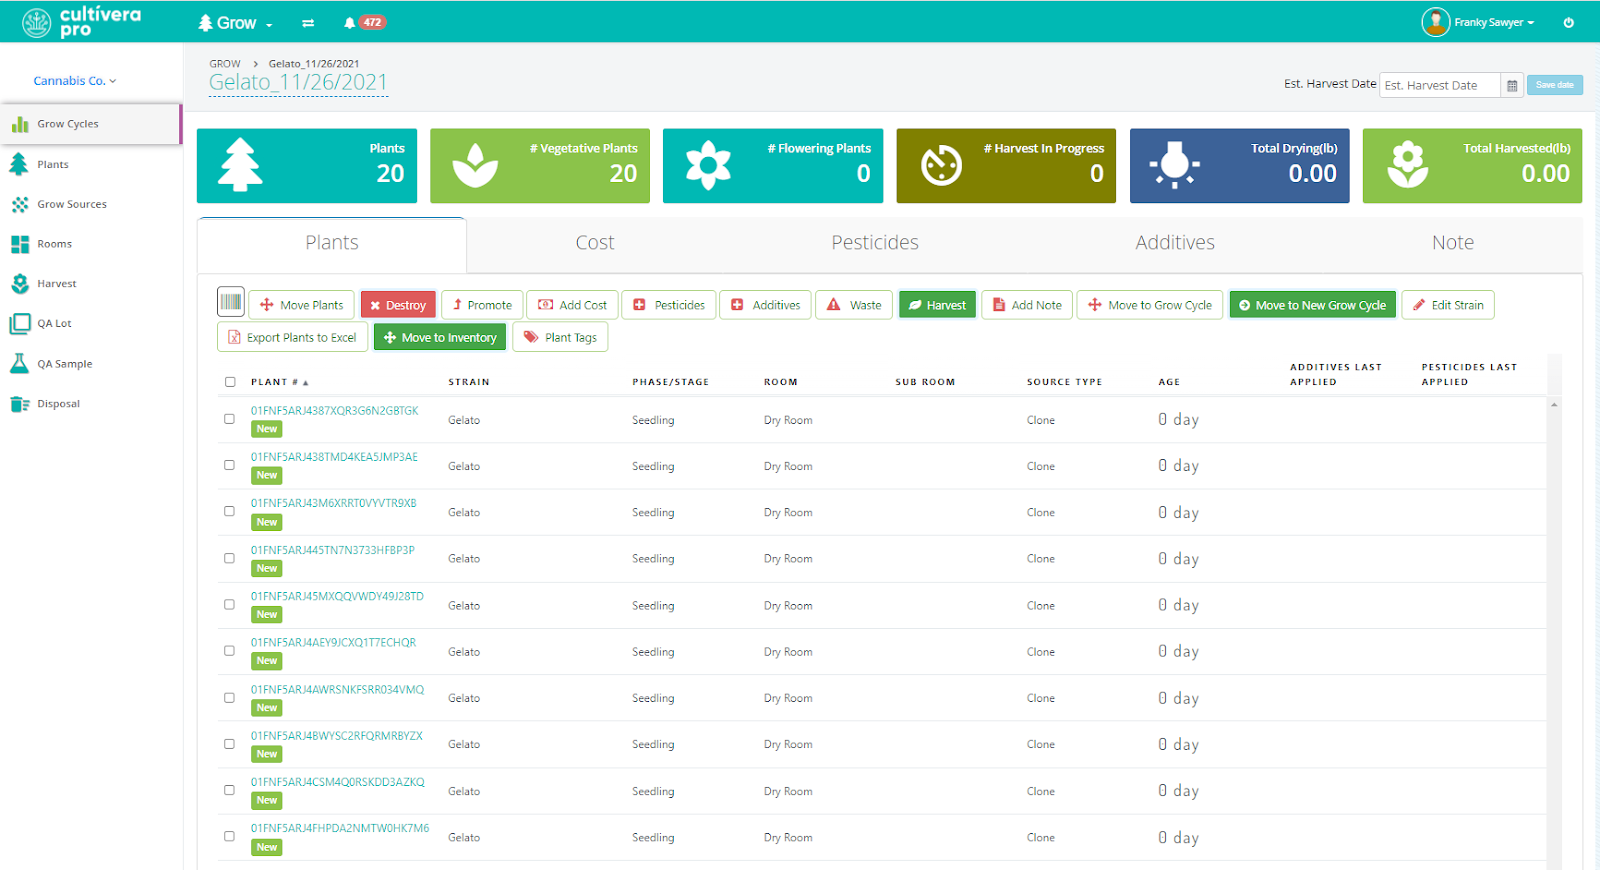Click the flower icon on Total Harvested card
This screenshot has width=1600, height=870.
(1408, 165)
